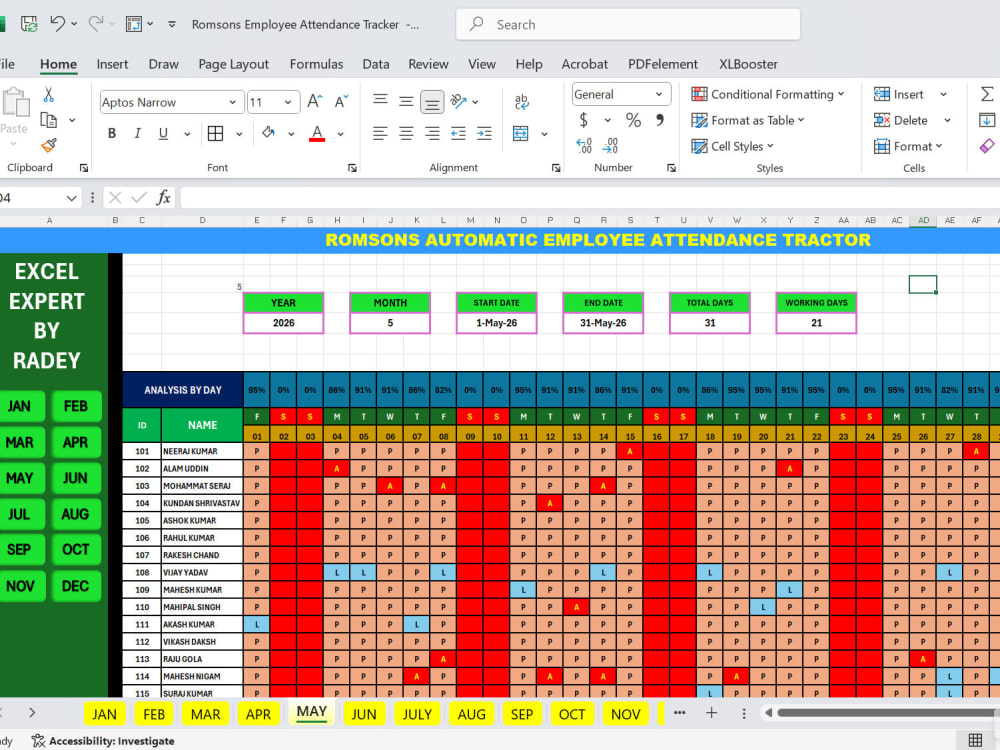Open the font size dropdown

[288, 102]
